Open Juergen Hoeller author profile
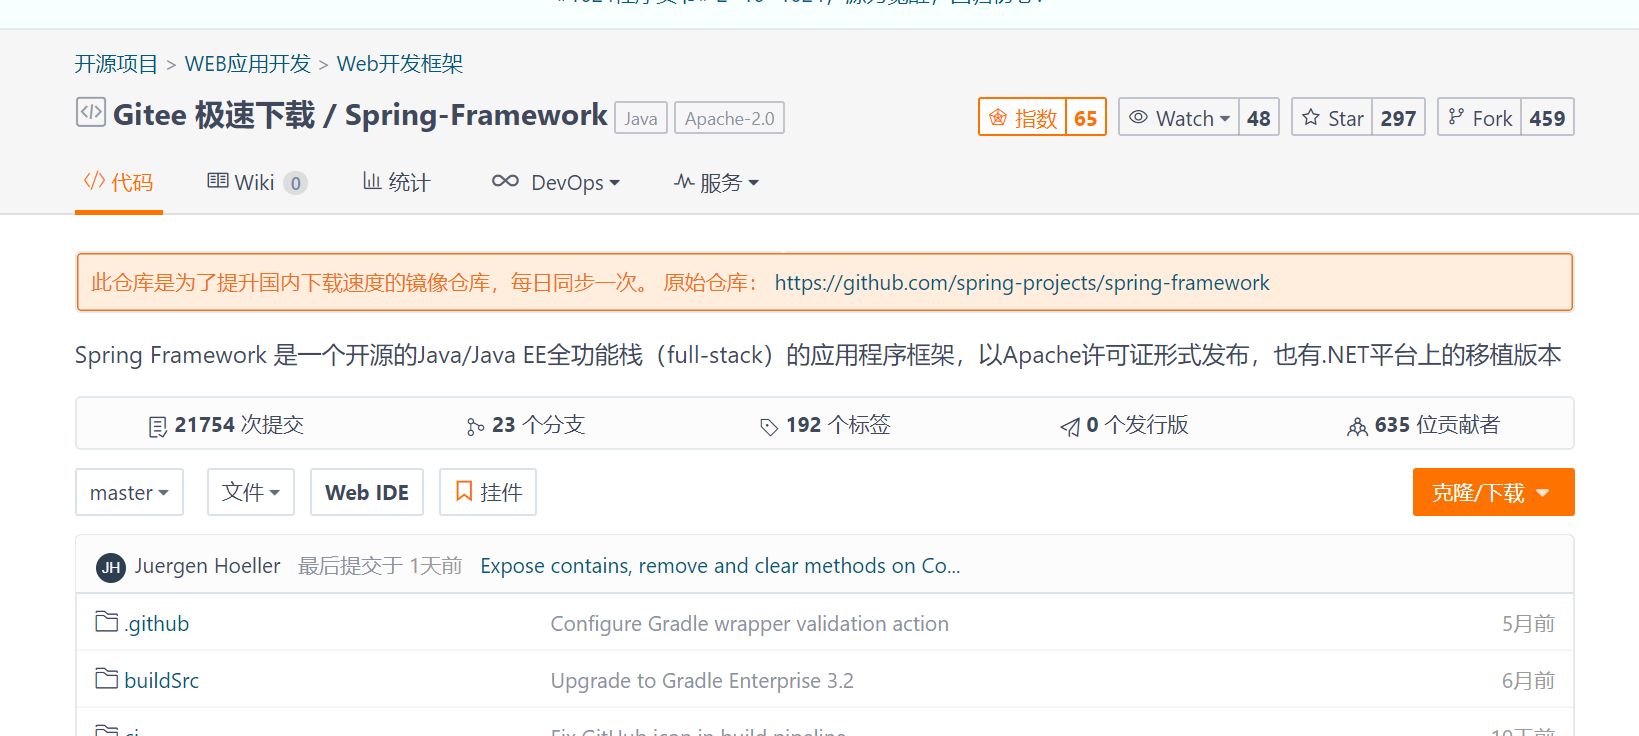Image resolution: width=1639 pixels, height=736 pixels. click(208, 566)
